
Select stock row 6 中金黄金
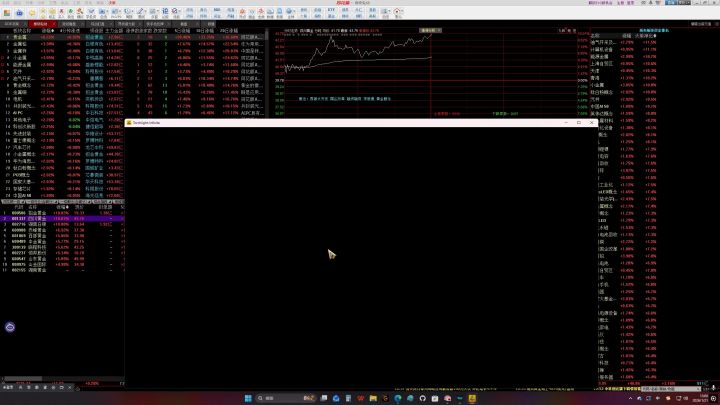[62, 242]
